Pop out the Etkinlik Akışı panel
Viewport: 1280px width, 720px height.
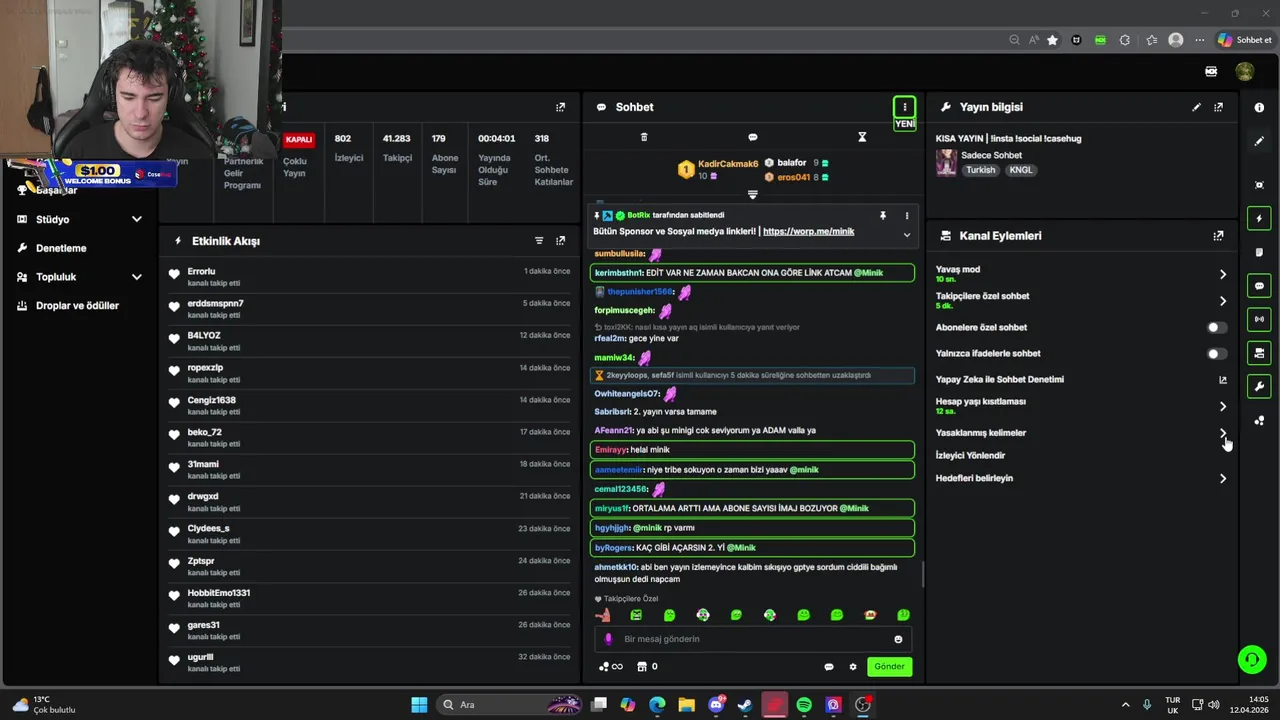(560, 241)
